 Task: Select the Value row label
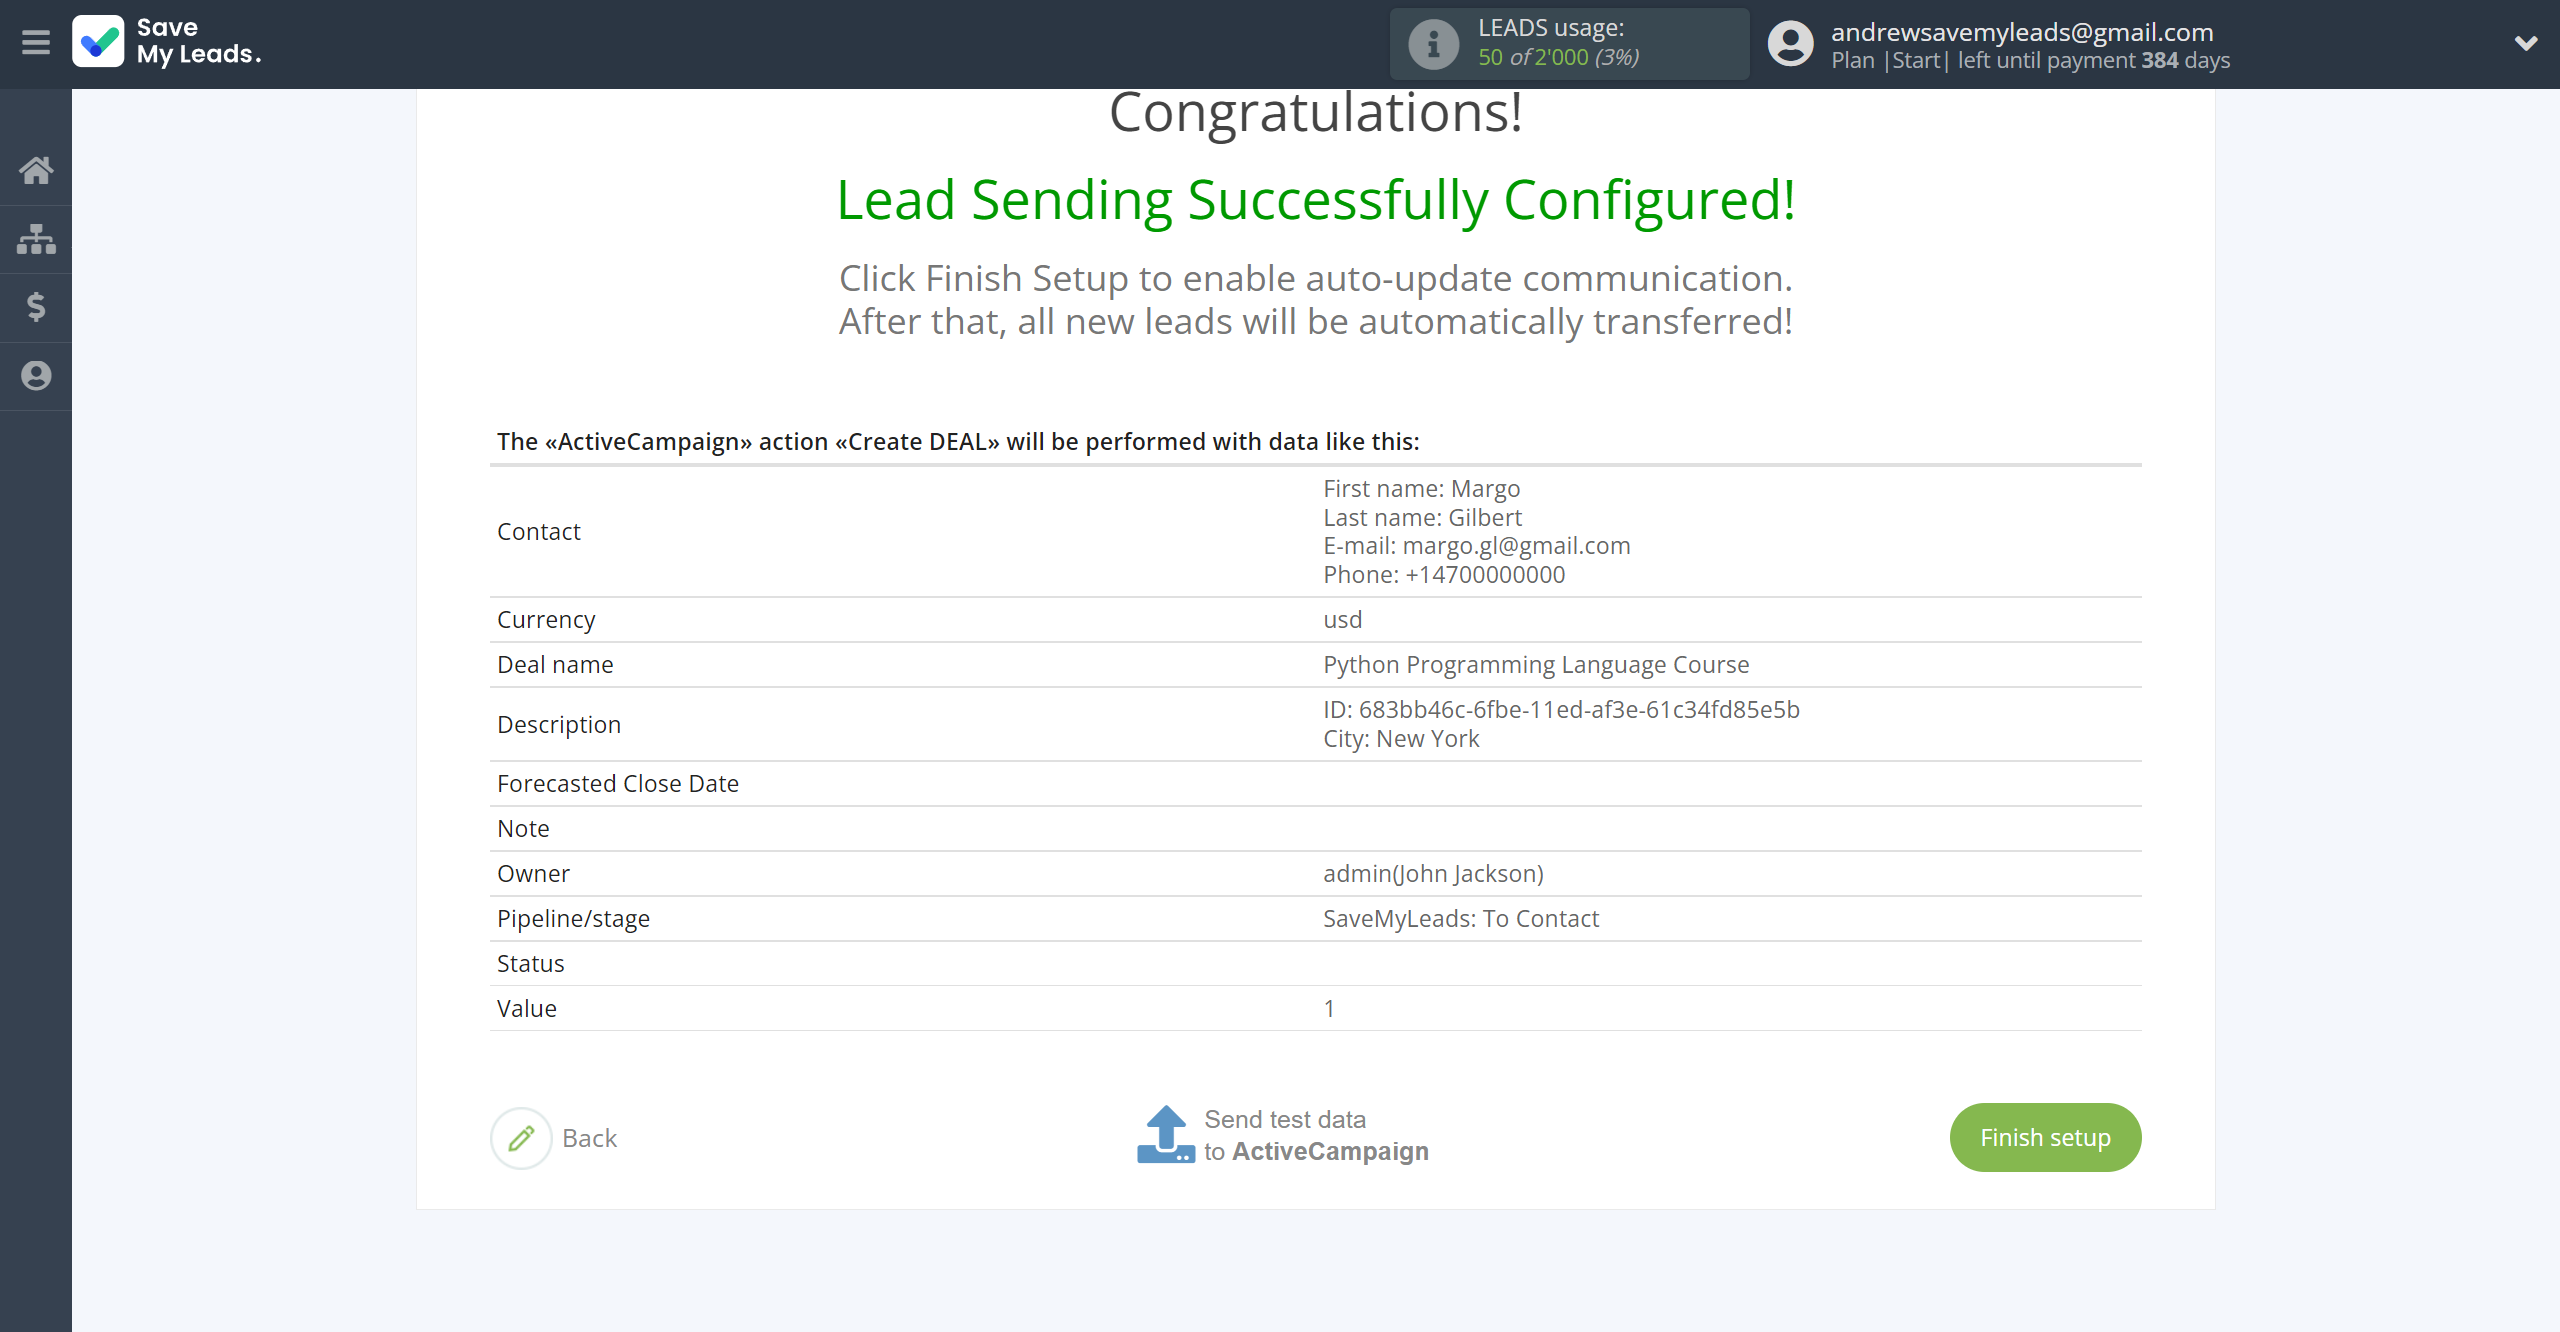point(526,1009)
